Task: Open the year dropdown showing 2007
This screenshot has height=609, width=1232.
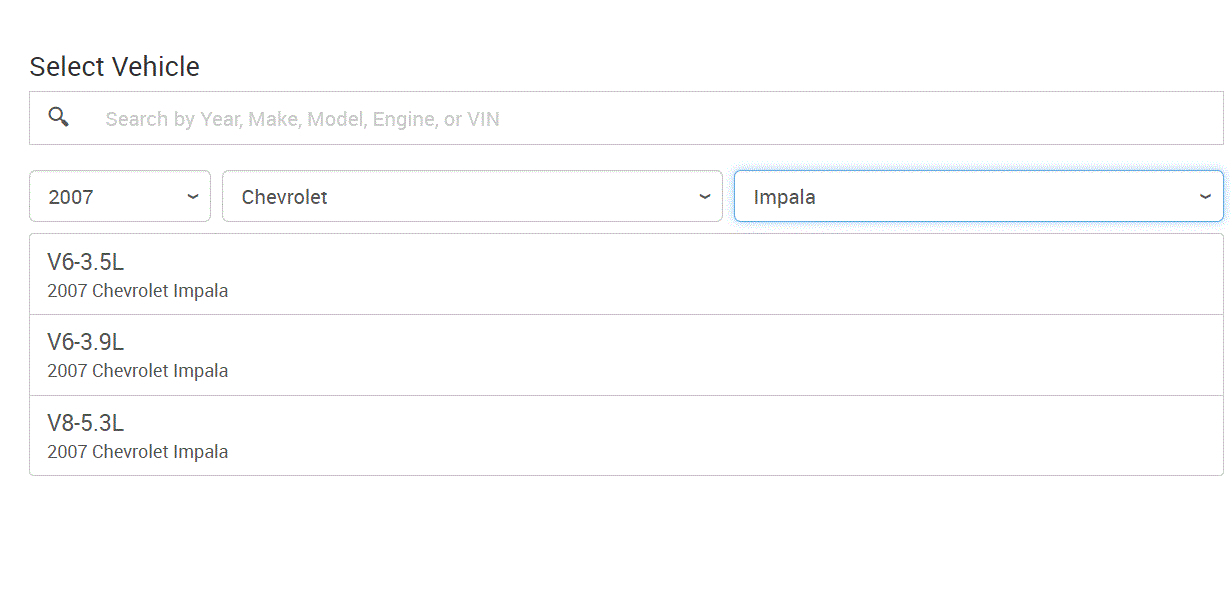Action: click(120, 196)
